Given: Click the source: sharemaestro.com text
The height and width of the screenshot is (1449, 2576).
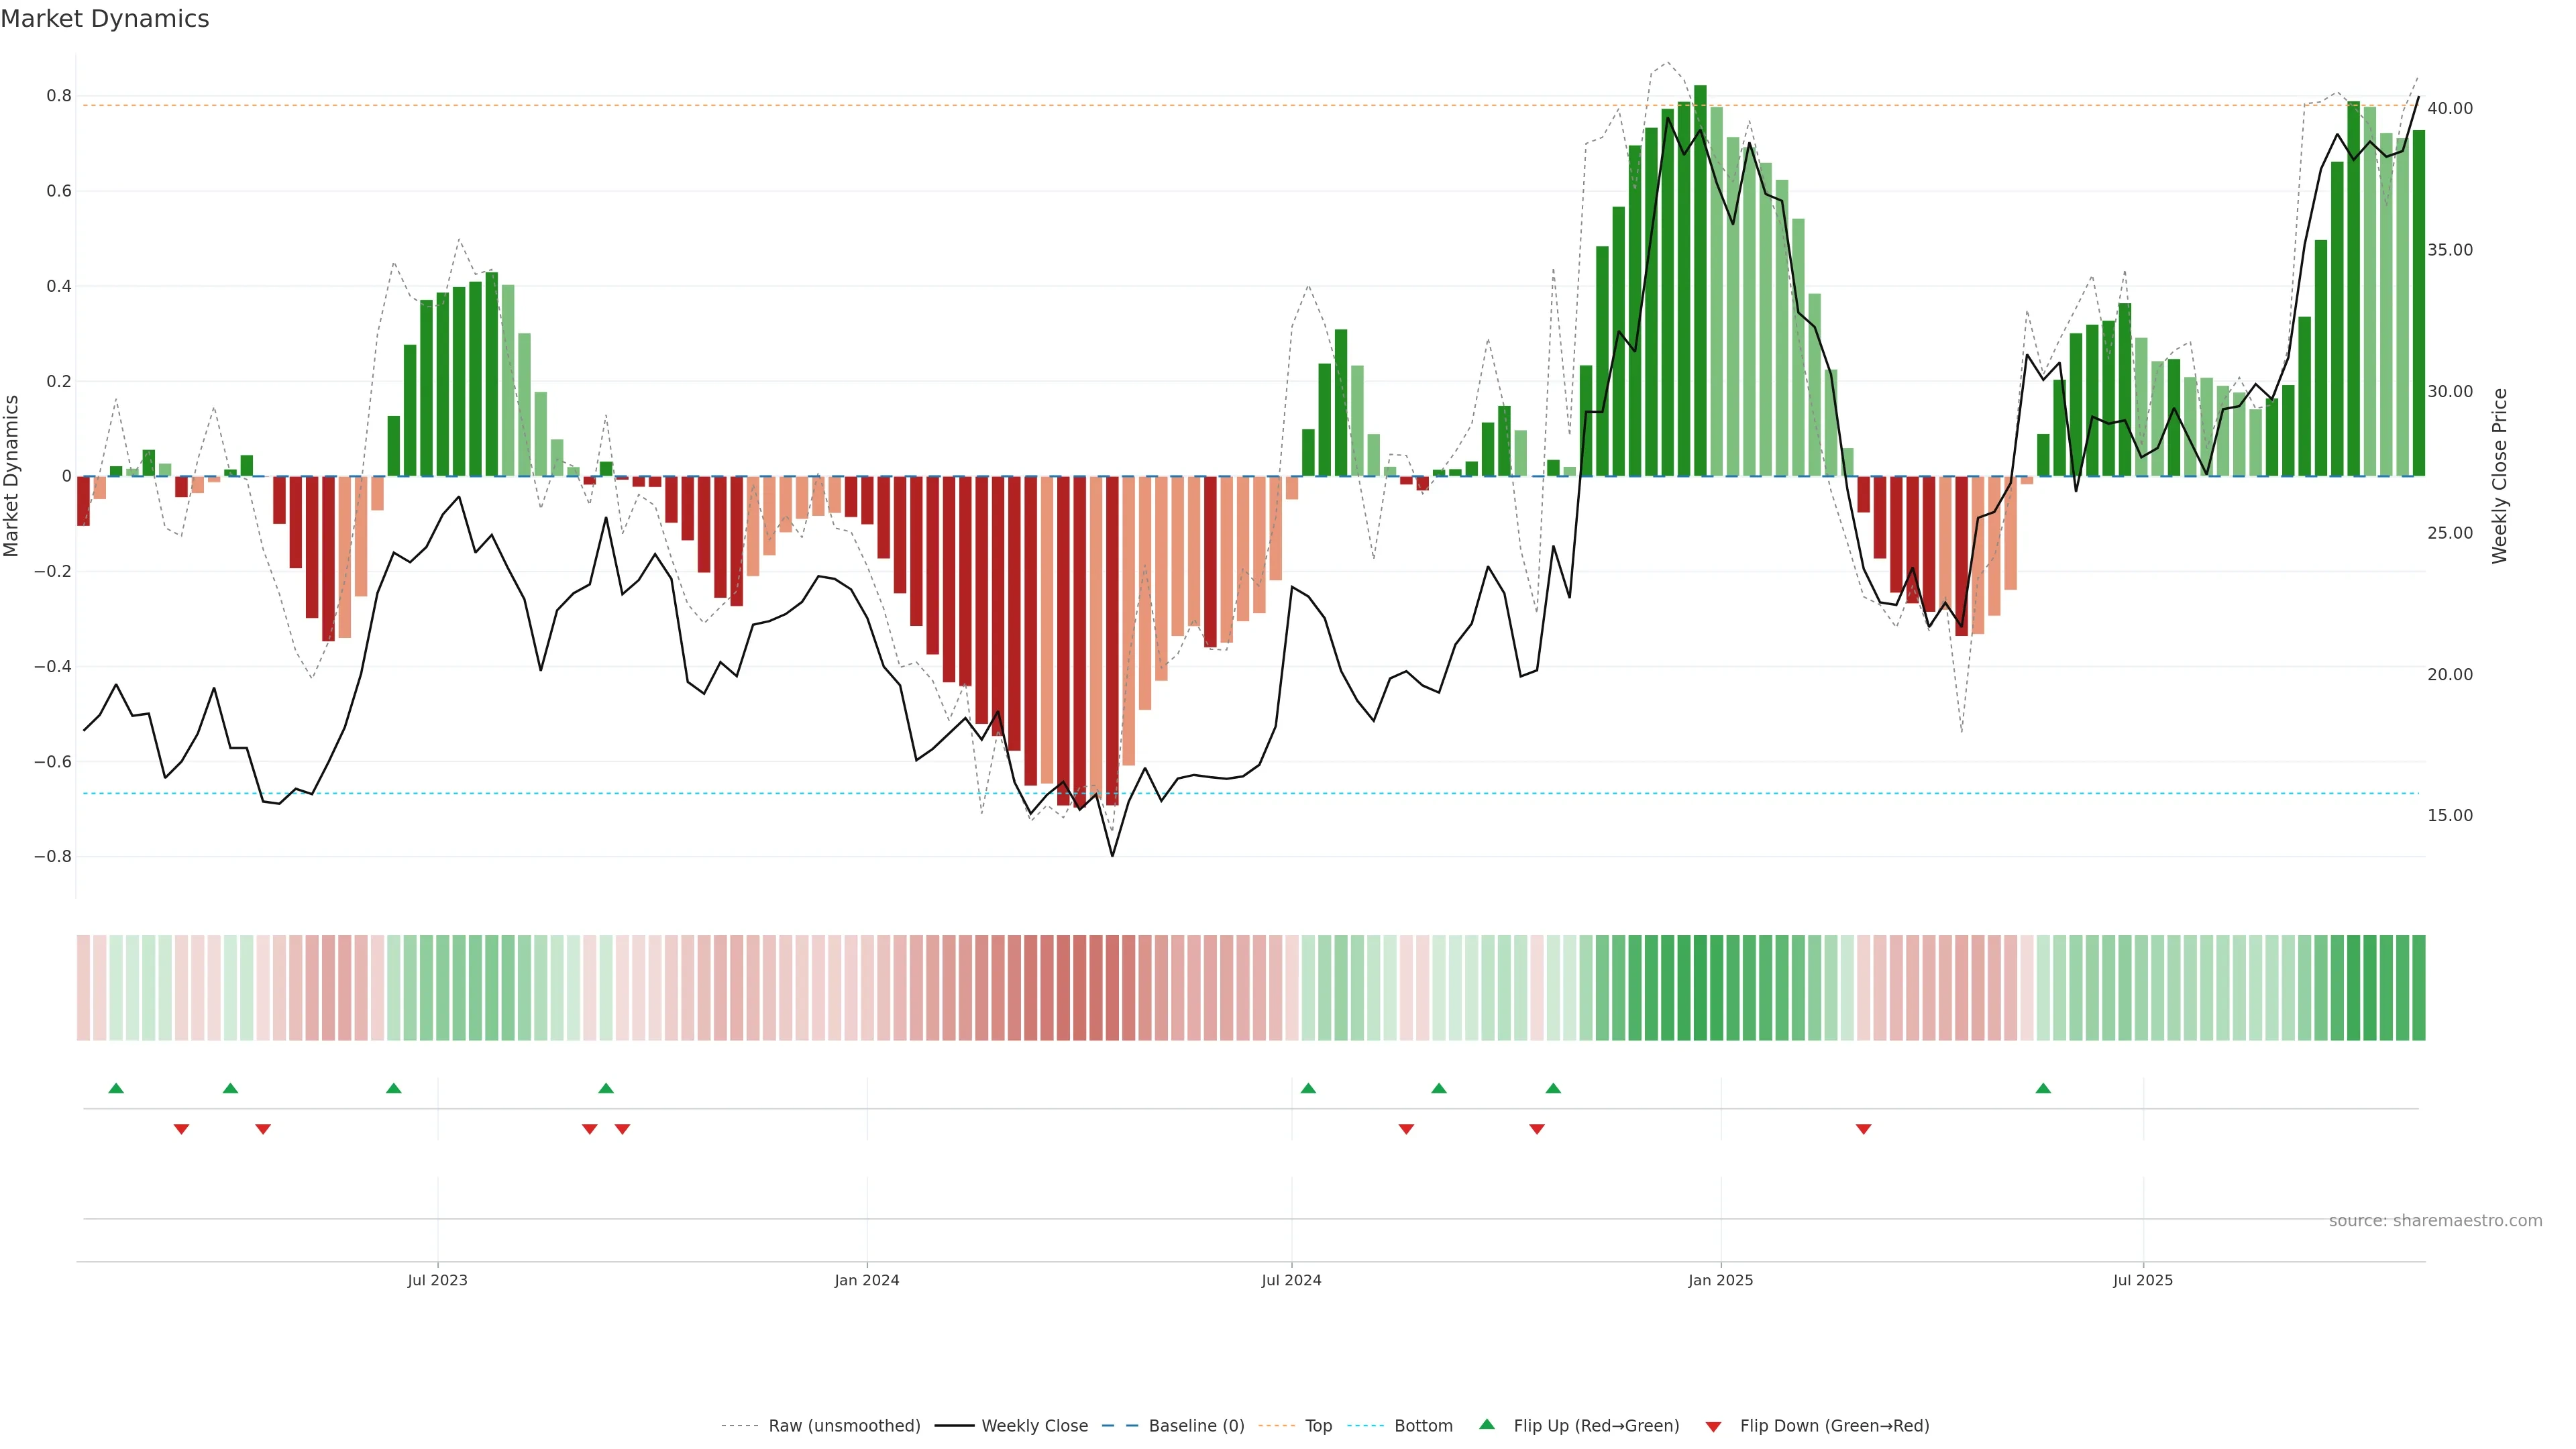Looking at the screenshot, I should coord(2435,1220).
